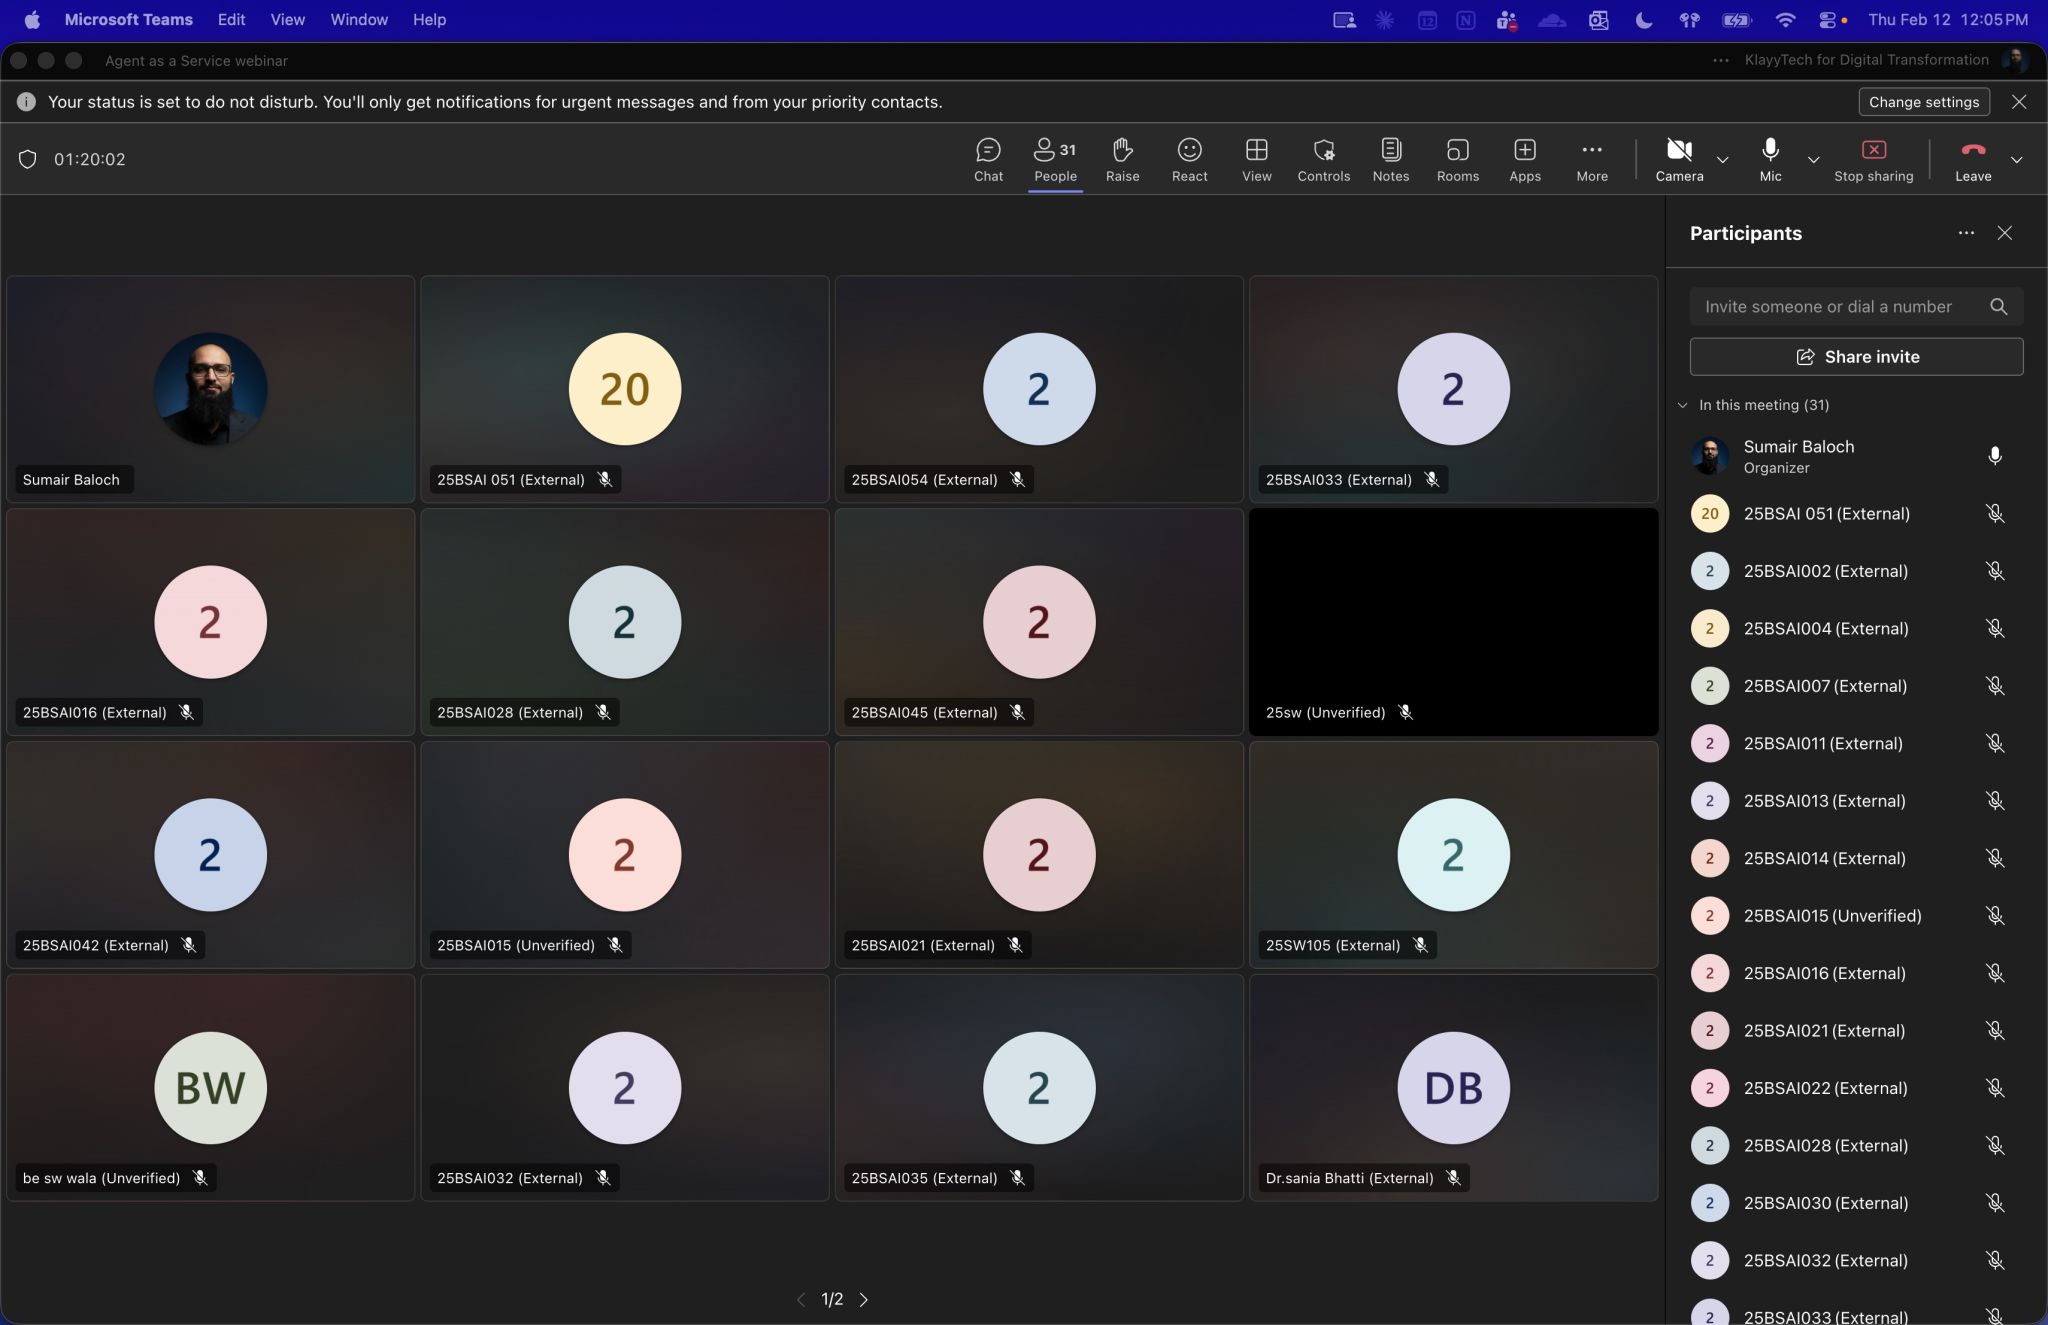The width and height of the screenshot is (2048, 1325).
Task: Open the Notes panel
Action: tap(1390, 159)
